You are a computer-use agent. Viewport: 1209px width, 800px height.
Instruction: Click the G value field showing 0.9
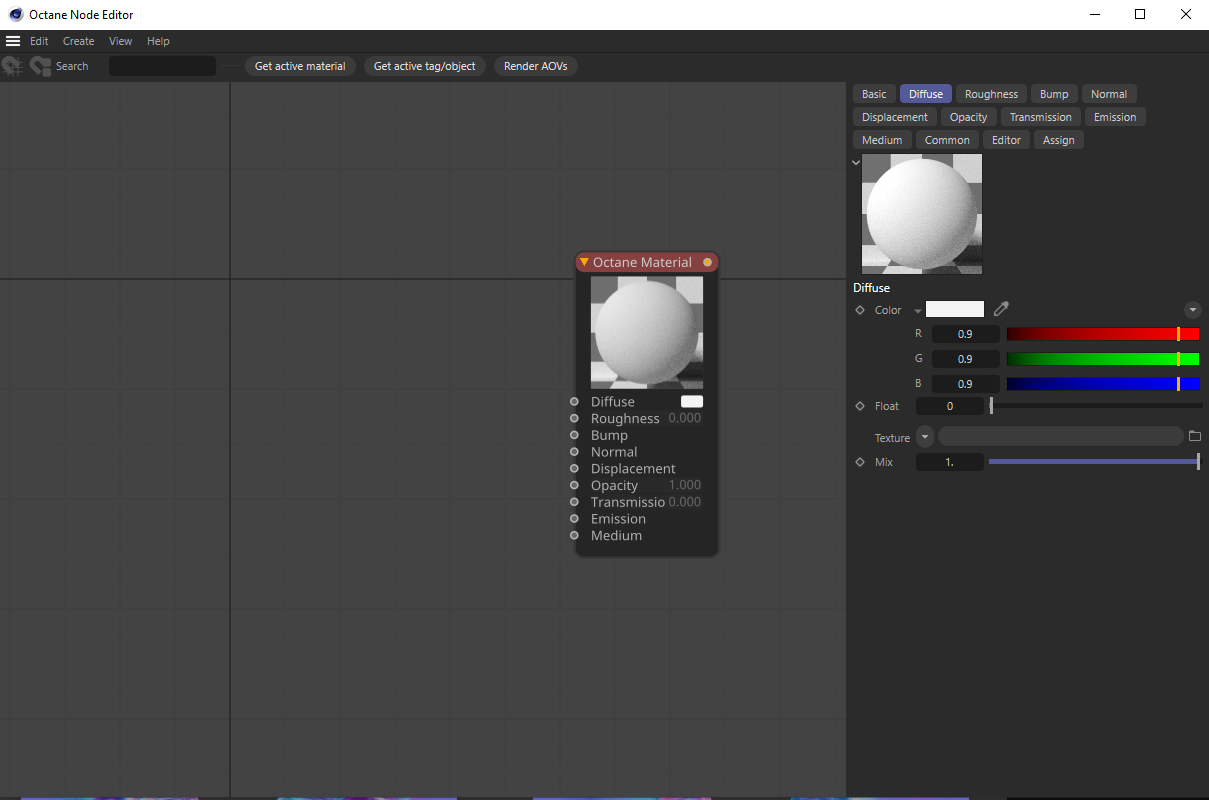pos(965,359)
